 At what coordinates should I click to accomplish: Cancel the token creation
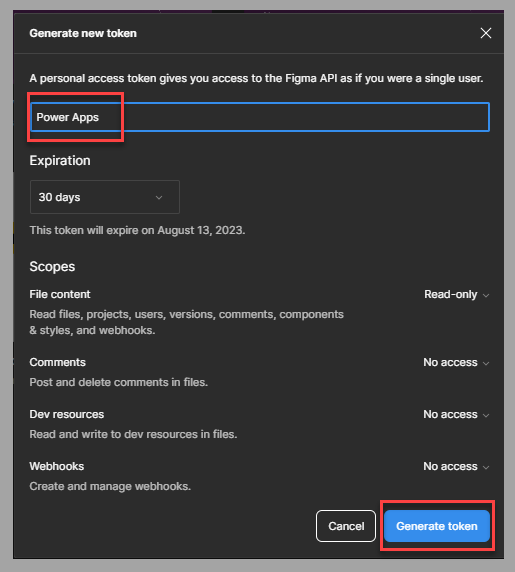pos(346,526)
